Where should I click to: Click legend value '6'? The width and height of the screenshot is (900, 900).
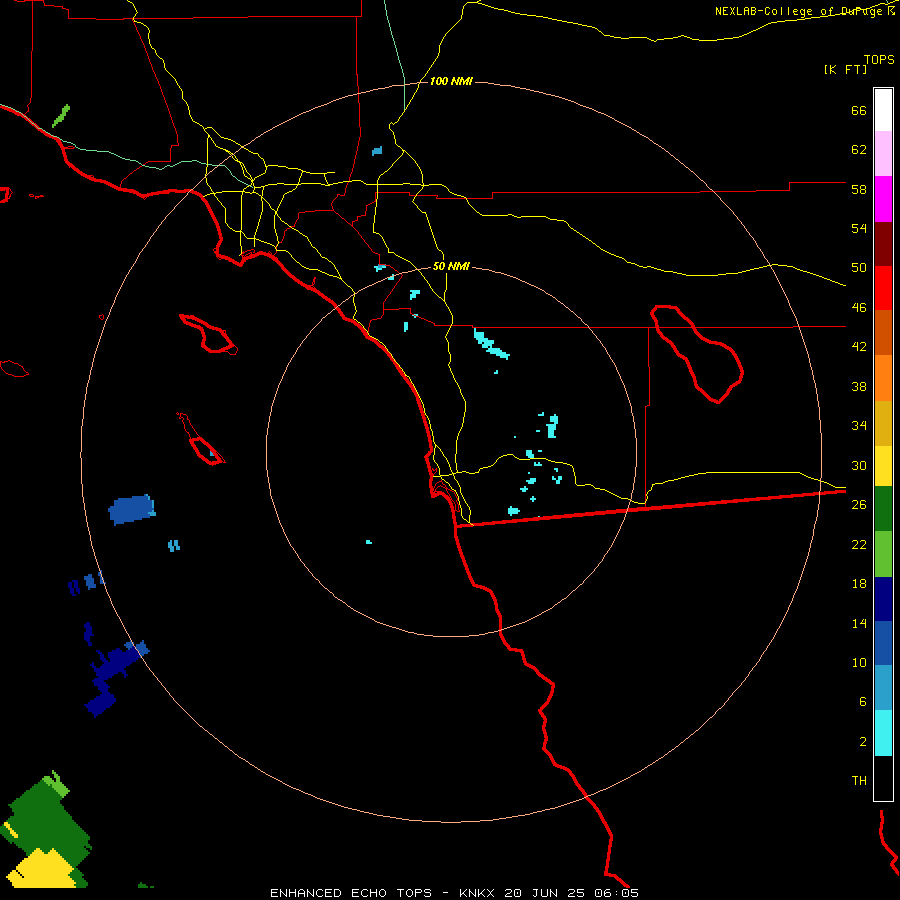pos(863,701)
